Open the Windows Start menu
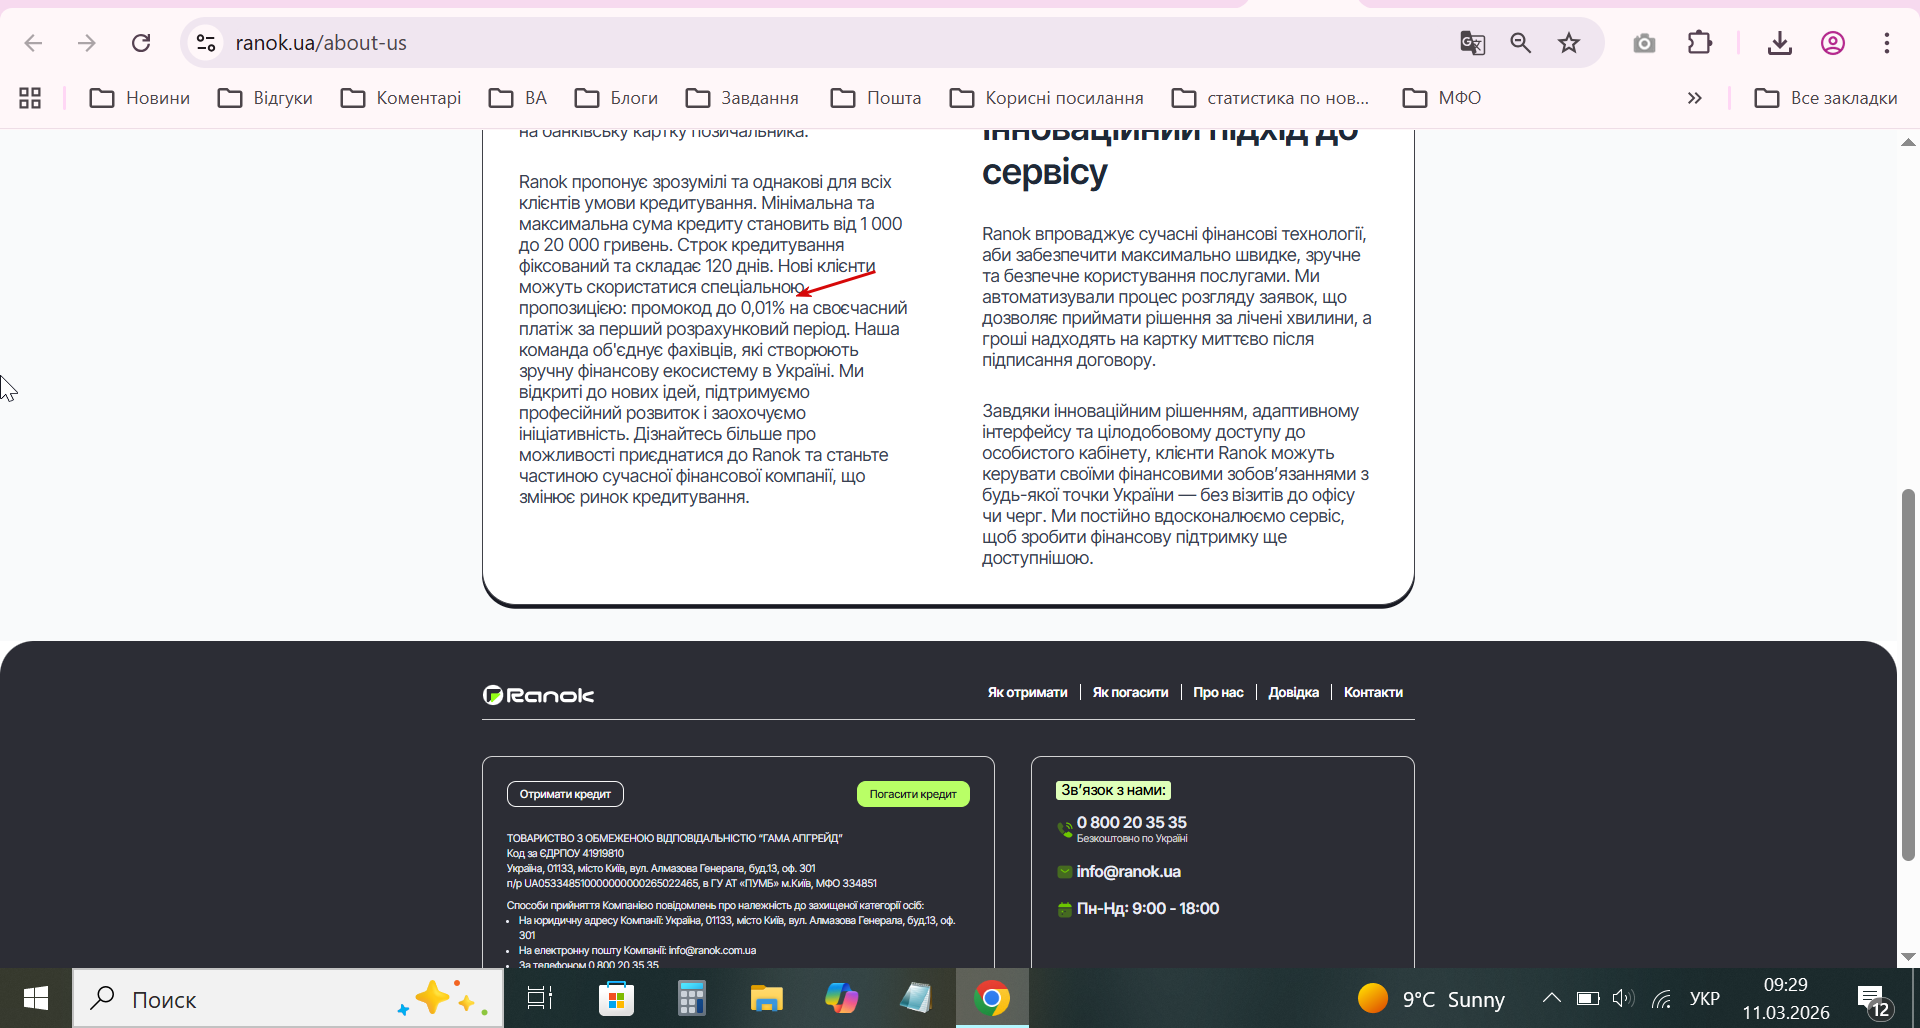This screenshot has height=1028, width=1920. click(x=36, y=998)
